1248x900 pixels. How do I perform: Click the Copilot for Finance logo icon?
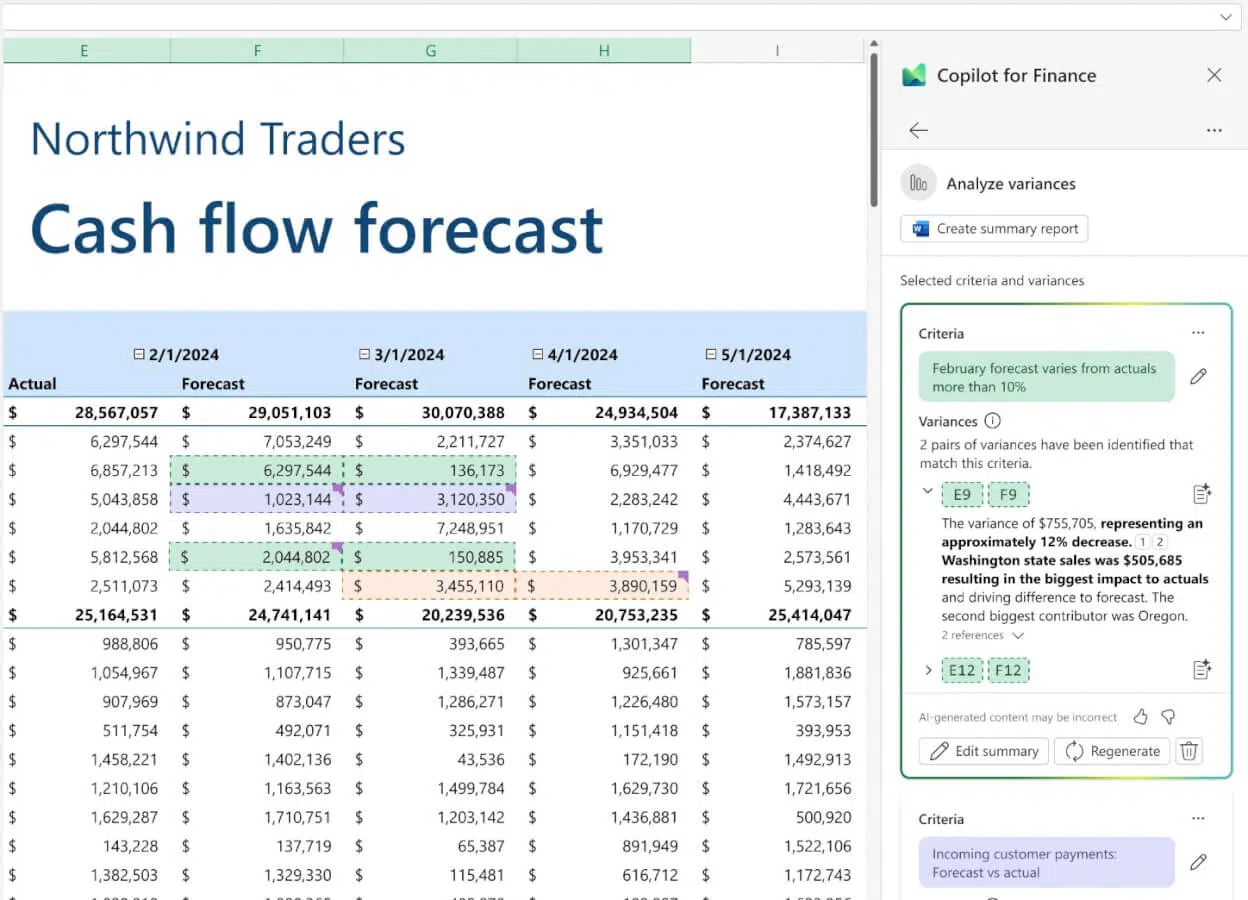(x=914, y=76)
